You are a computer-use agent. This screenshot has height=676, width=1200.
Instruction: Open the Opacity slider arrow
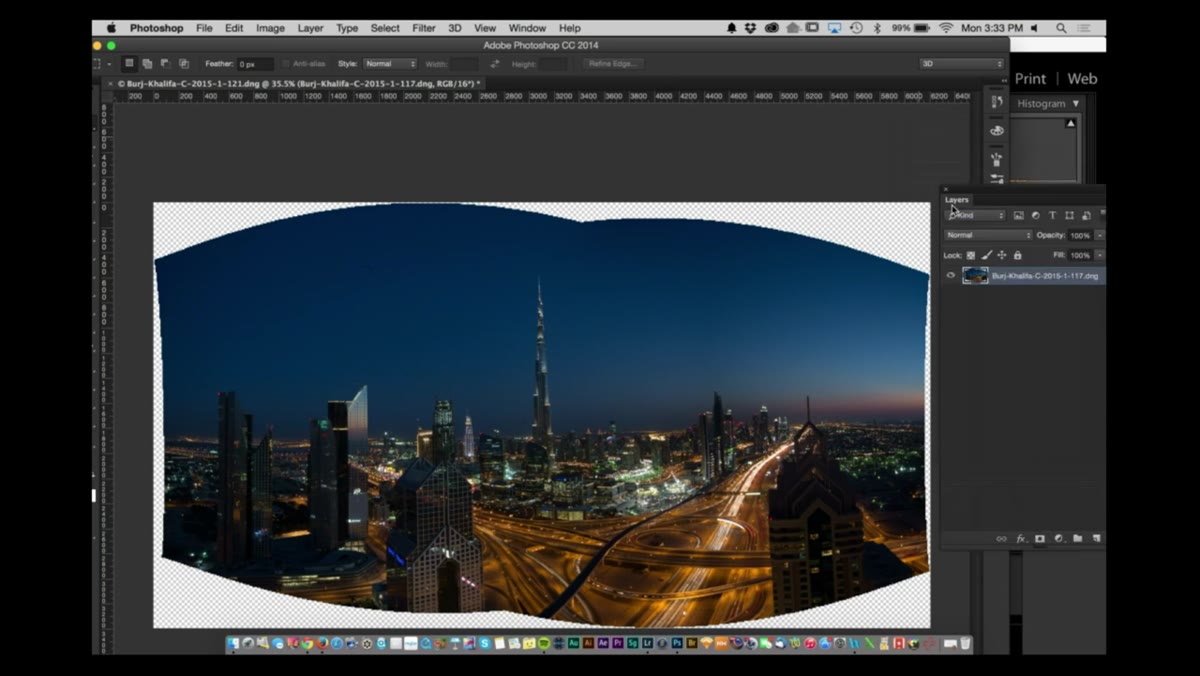click(1100, 236)
